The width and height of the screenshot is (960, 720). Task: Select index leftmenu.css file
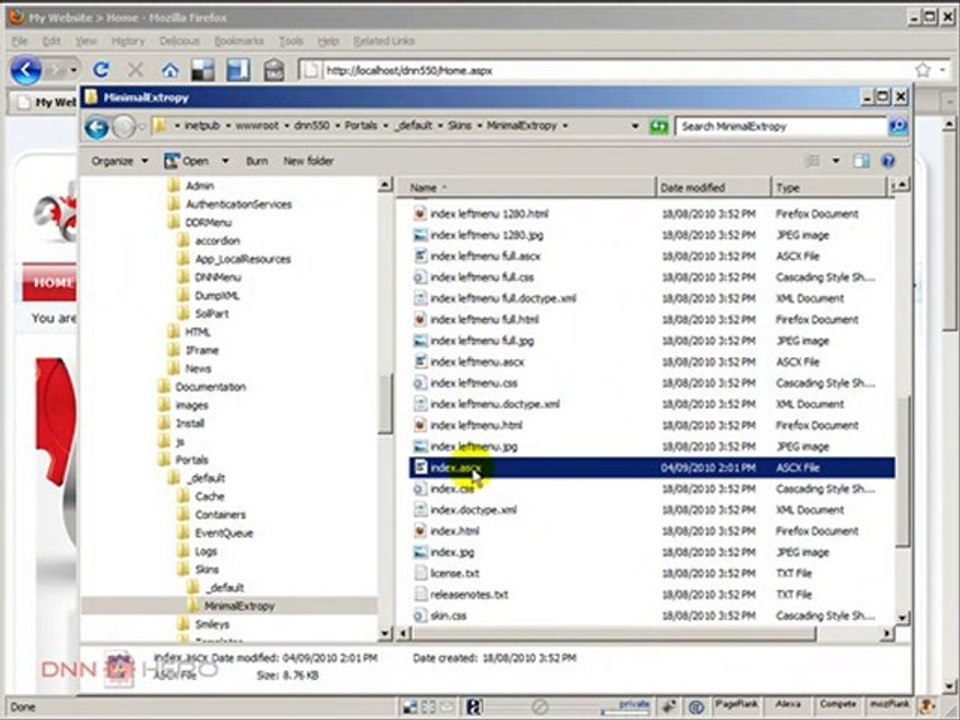pyautogui.click(x=473, y=383)
